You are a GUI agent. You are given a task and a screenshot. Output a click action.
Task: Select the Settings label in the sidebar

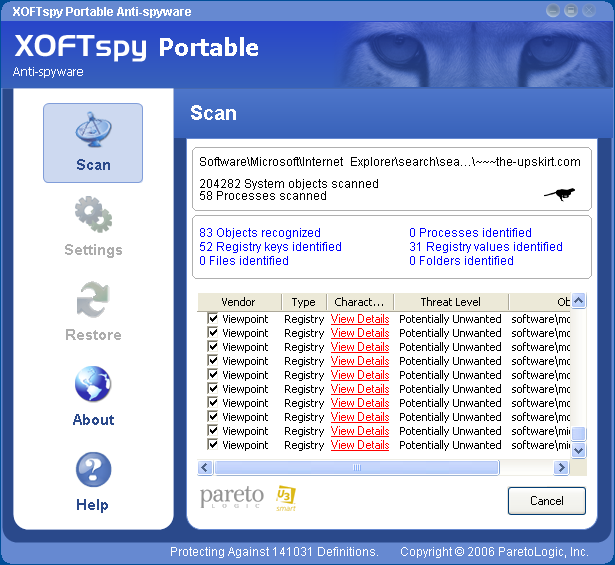93,250
